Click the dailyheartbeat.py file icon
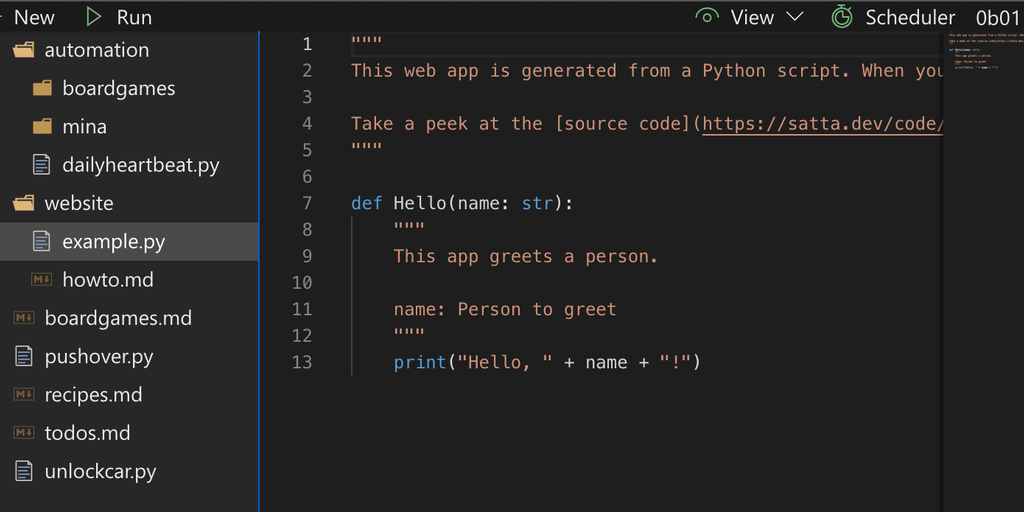 (x=41, y=165)
